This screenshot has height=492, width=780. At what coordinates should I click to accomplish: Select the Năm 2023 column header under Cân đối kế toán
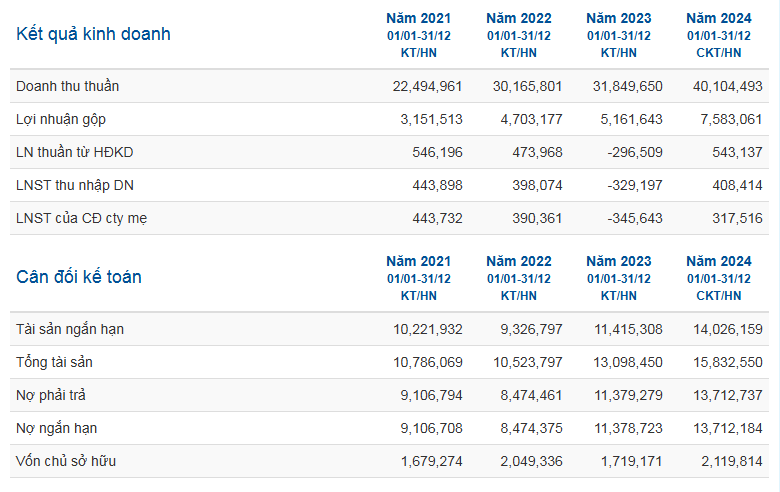618,261
